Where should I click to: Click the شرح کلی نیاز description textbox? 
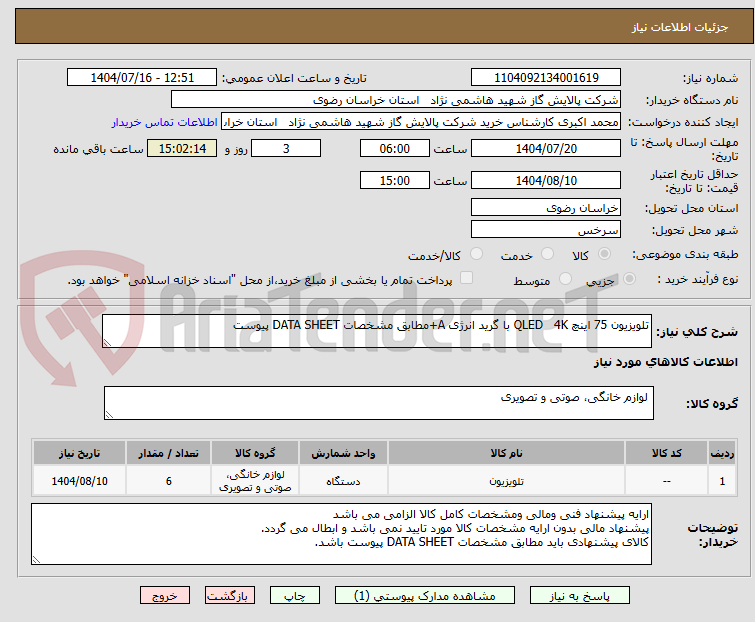tap(377, 331)
